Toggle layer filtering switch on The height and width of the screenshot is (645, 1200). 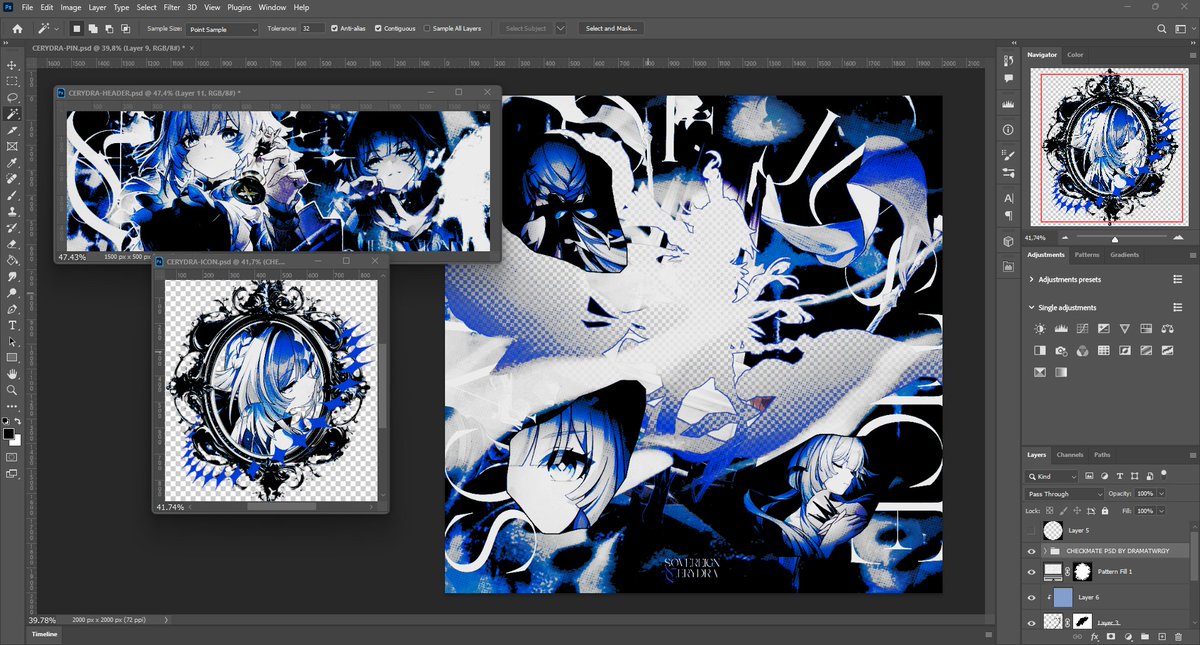pos(1164,476)
